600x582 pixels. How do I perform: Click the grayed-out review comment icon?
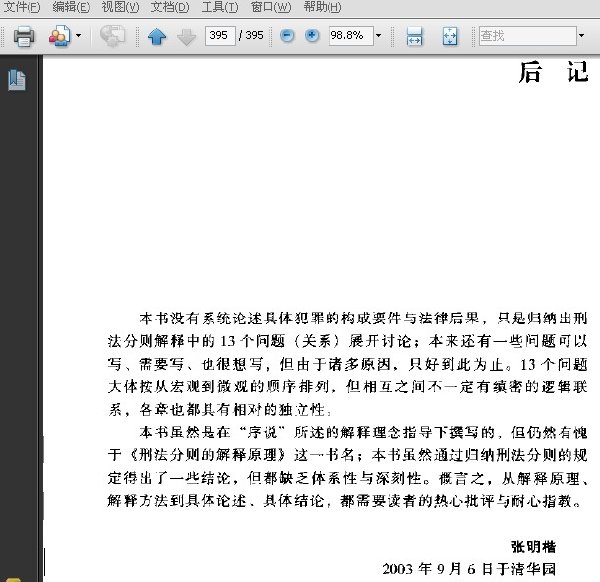112,36
